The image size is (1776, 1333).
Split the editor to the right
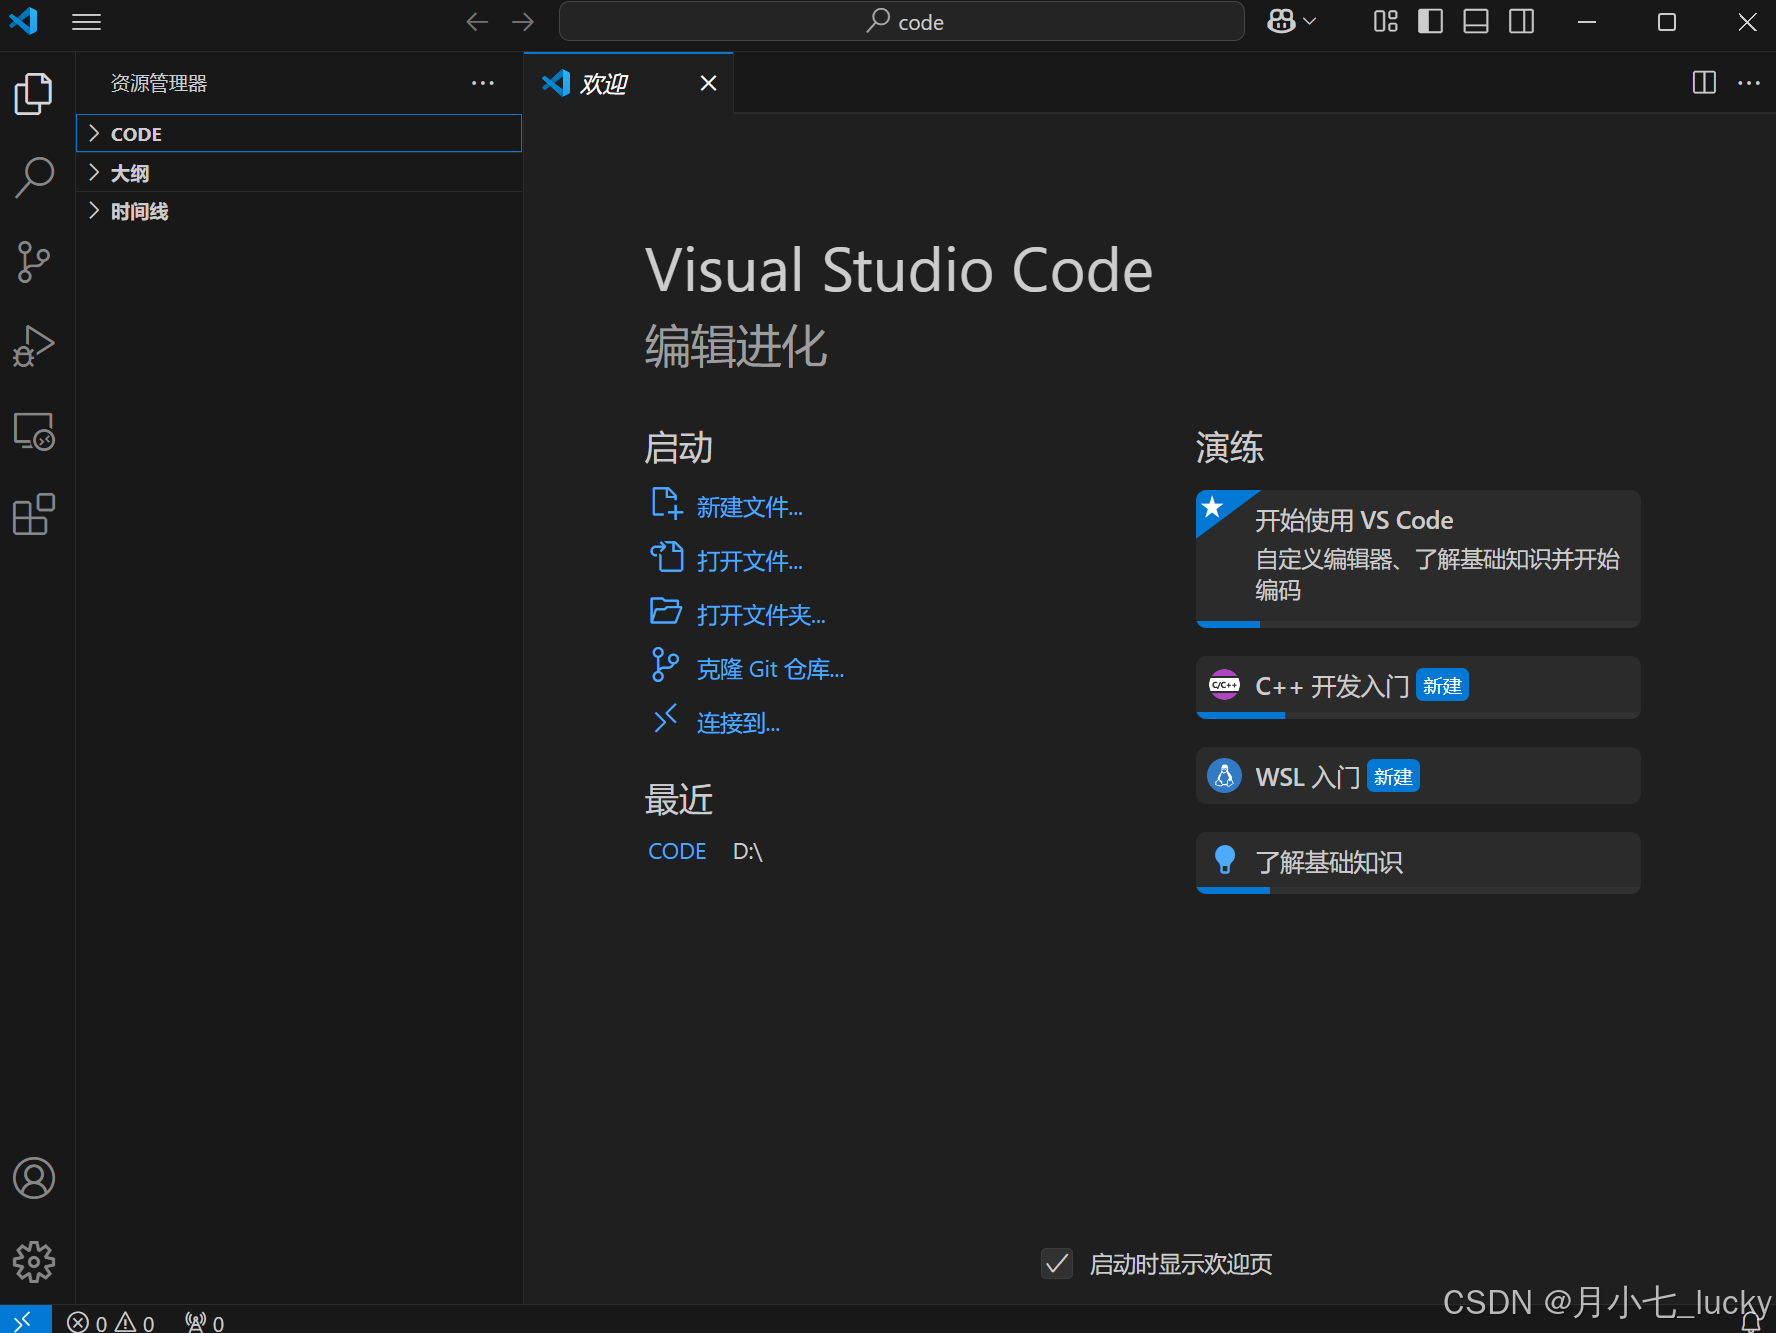[x=1704, y=83]
